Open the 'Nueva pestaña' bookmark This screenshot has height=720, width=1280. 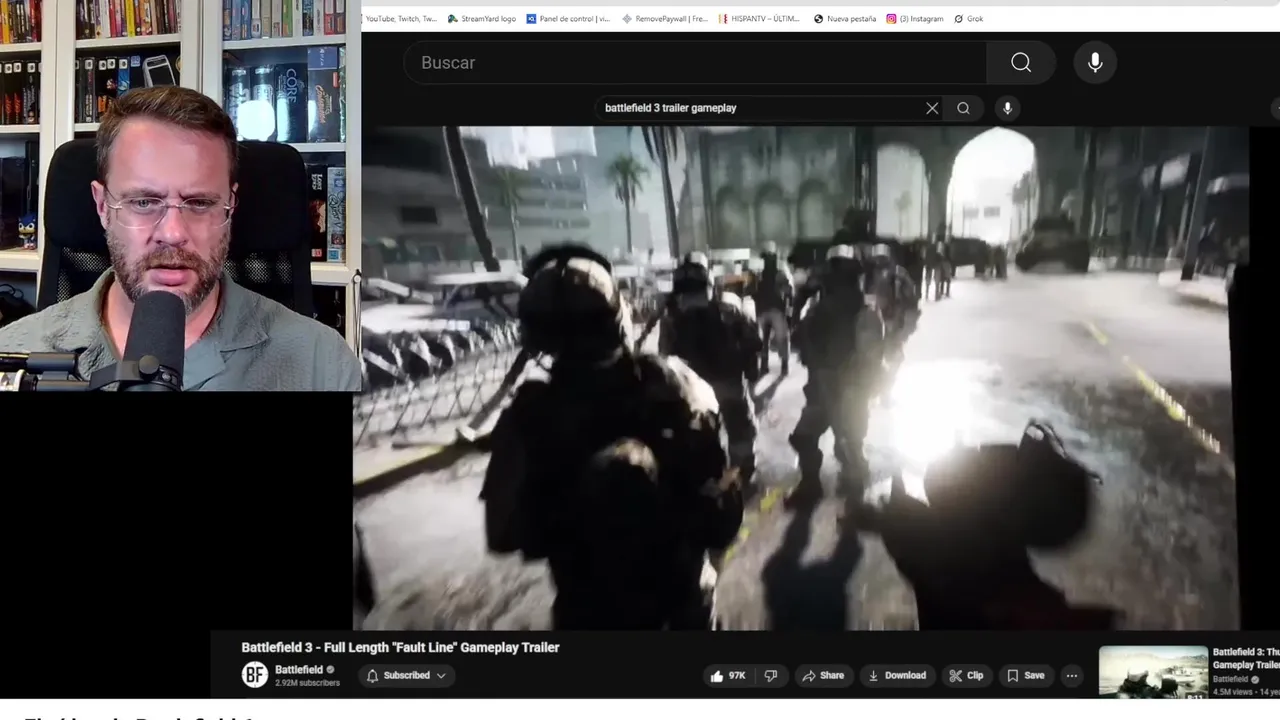(x=845, y=18)
